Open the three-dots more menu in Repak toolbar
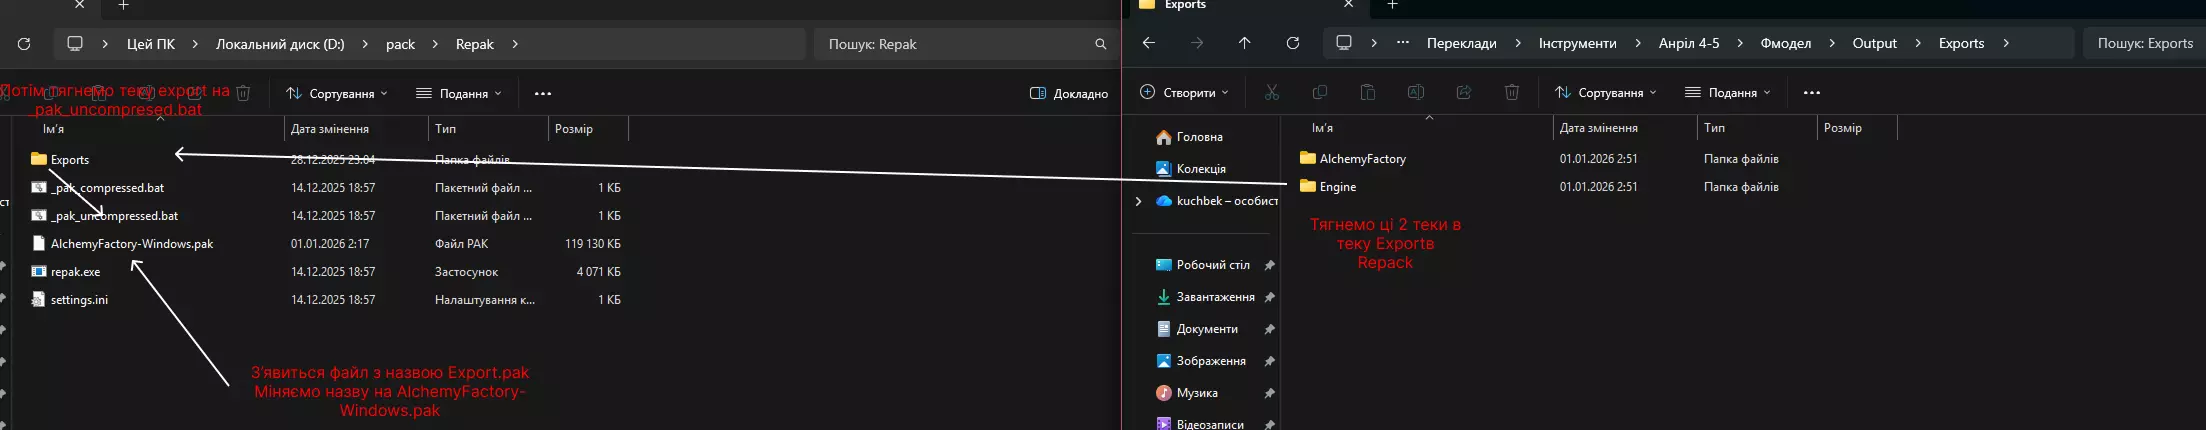2206x430 pixels. pyautogui.click(x=543, y=93)
